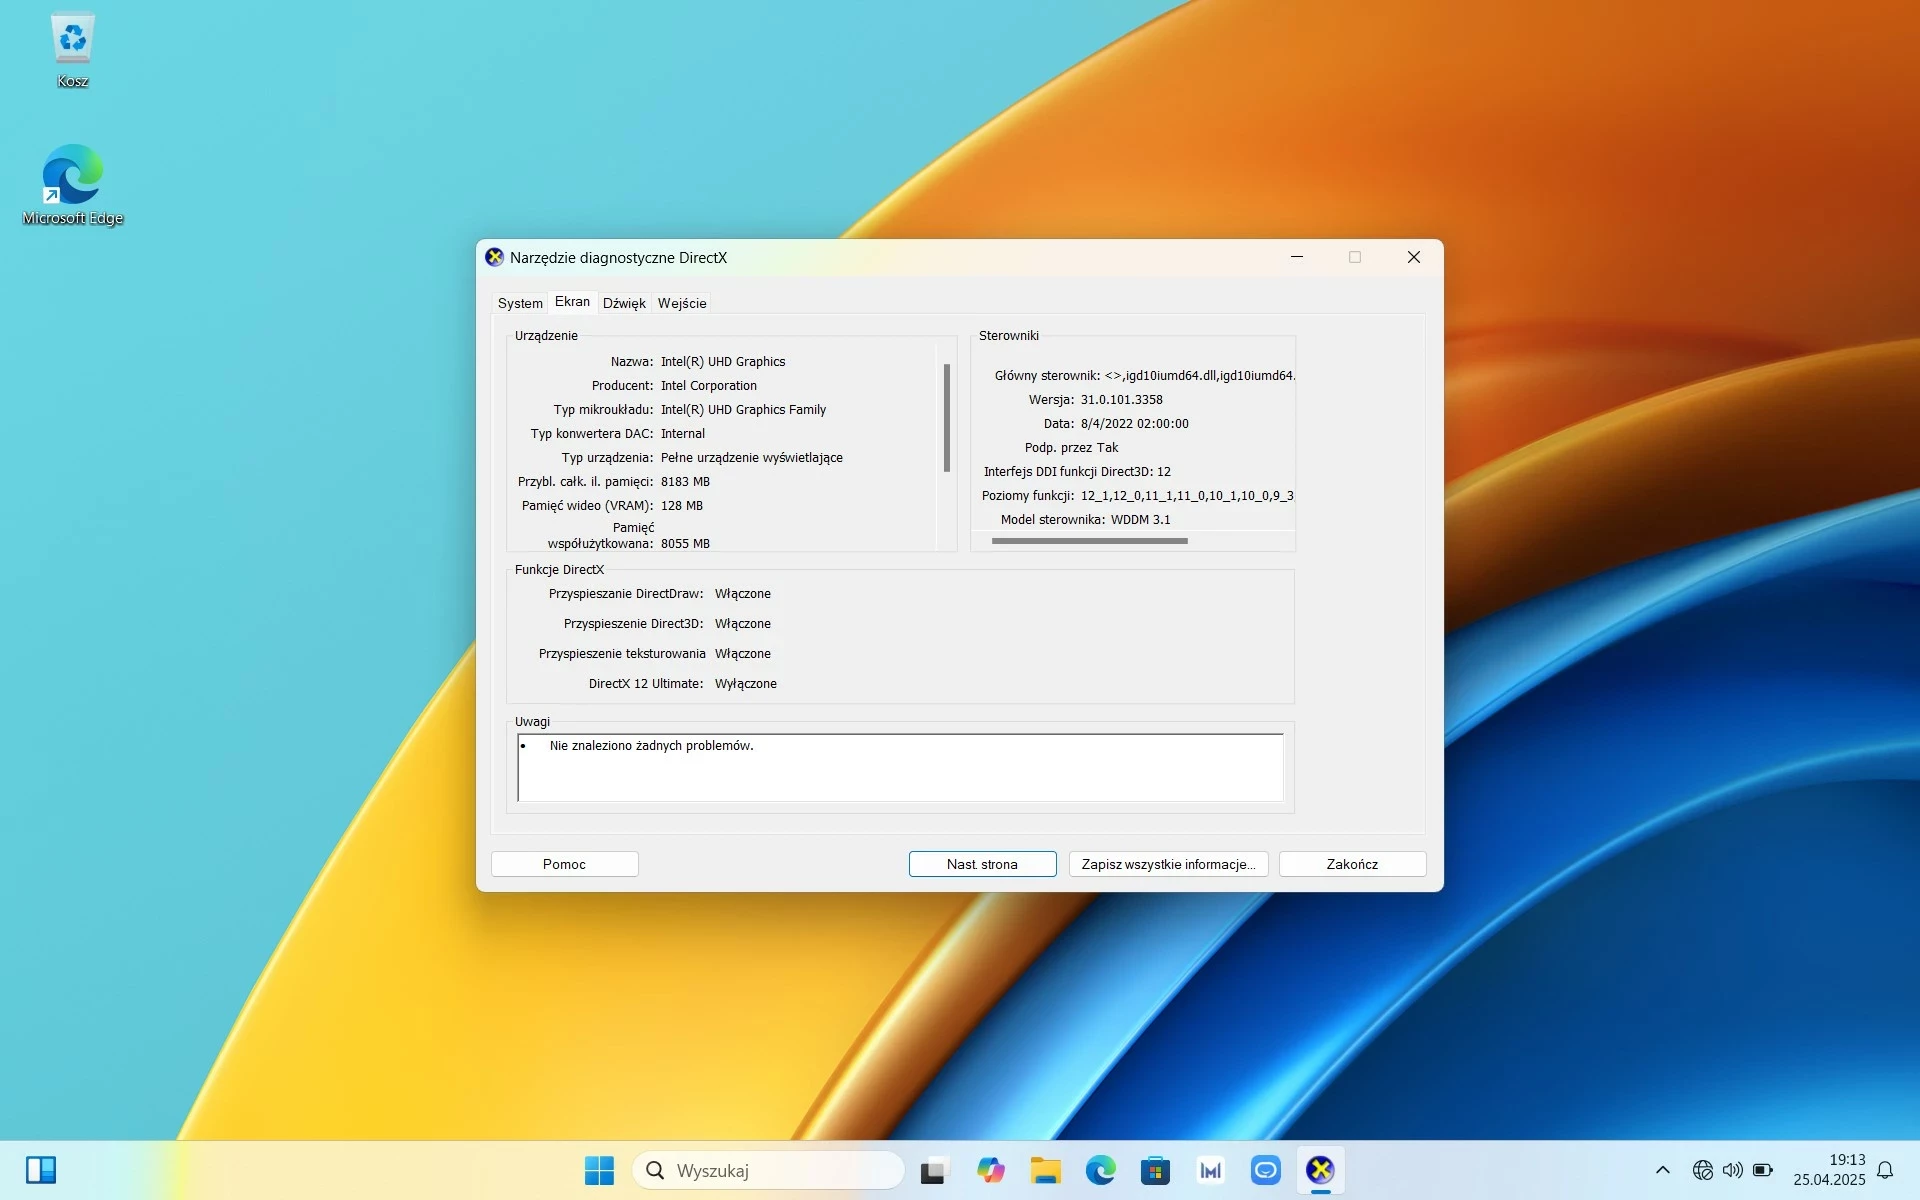Click the Wyszukaj search field

pyautogui.click(x=770, y=1170)
